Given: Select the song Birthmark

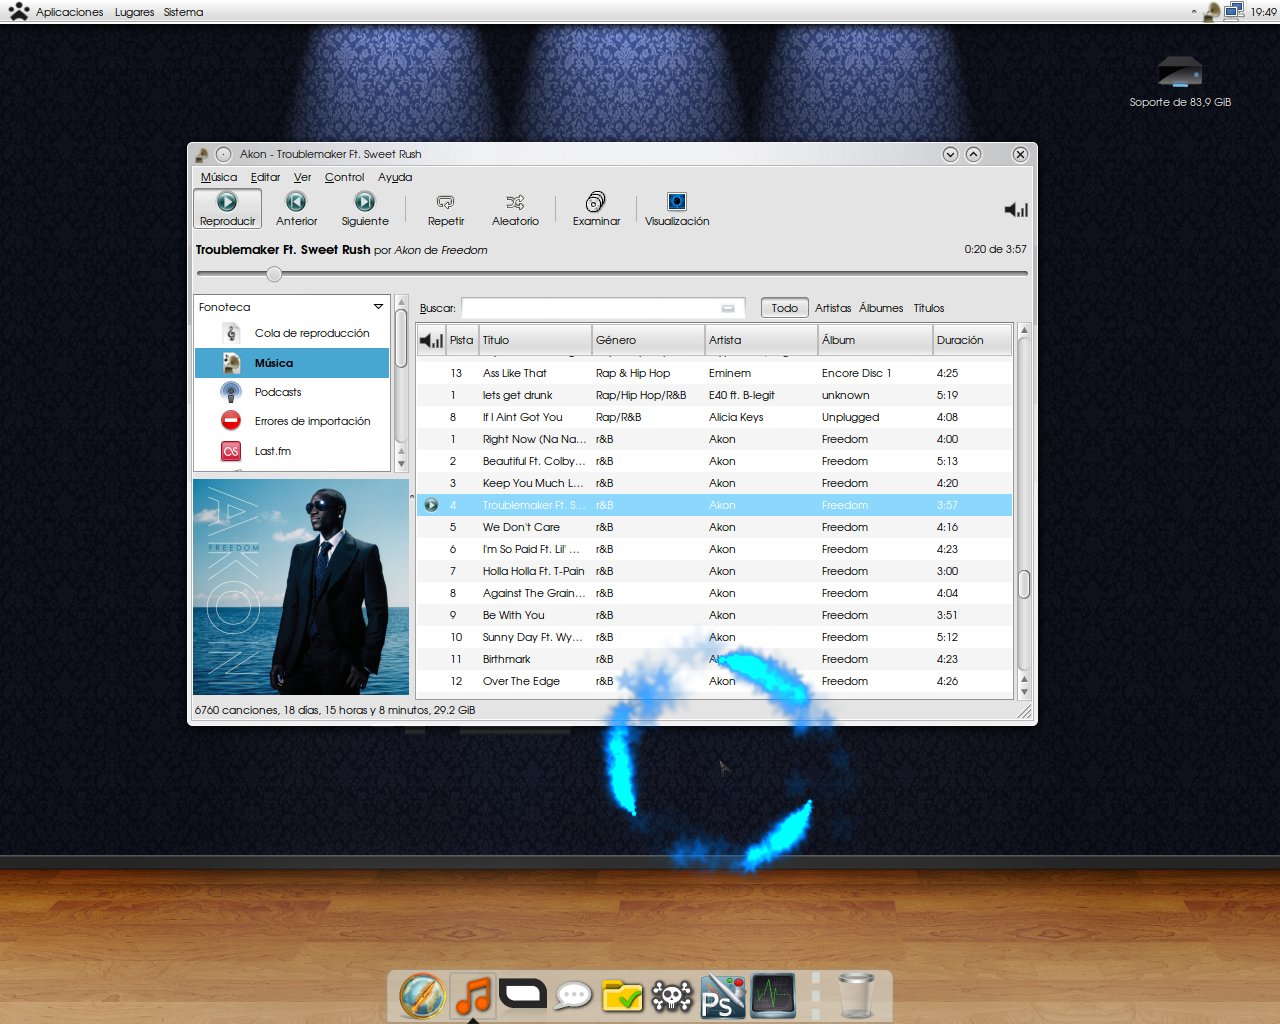Looking at the screenshot, I should (x=714, y=659).
